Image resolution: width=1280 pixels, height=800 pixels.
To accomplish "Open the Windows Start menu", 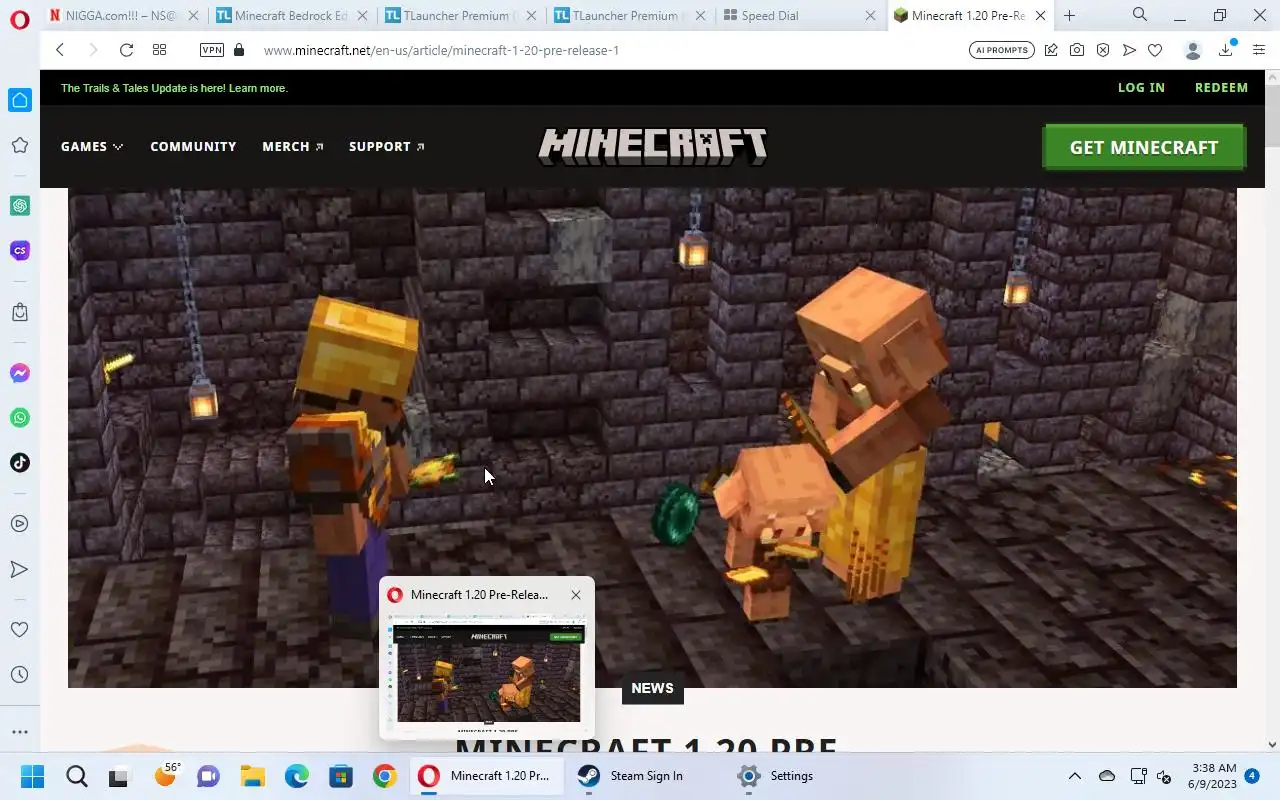I will pyautogui.click(x=32, y=776).
